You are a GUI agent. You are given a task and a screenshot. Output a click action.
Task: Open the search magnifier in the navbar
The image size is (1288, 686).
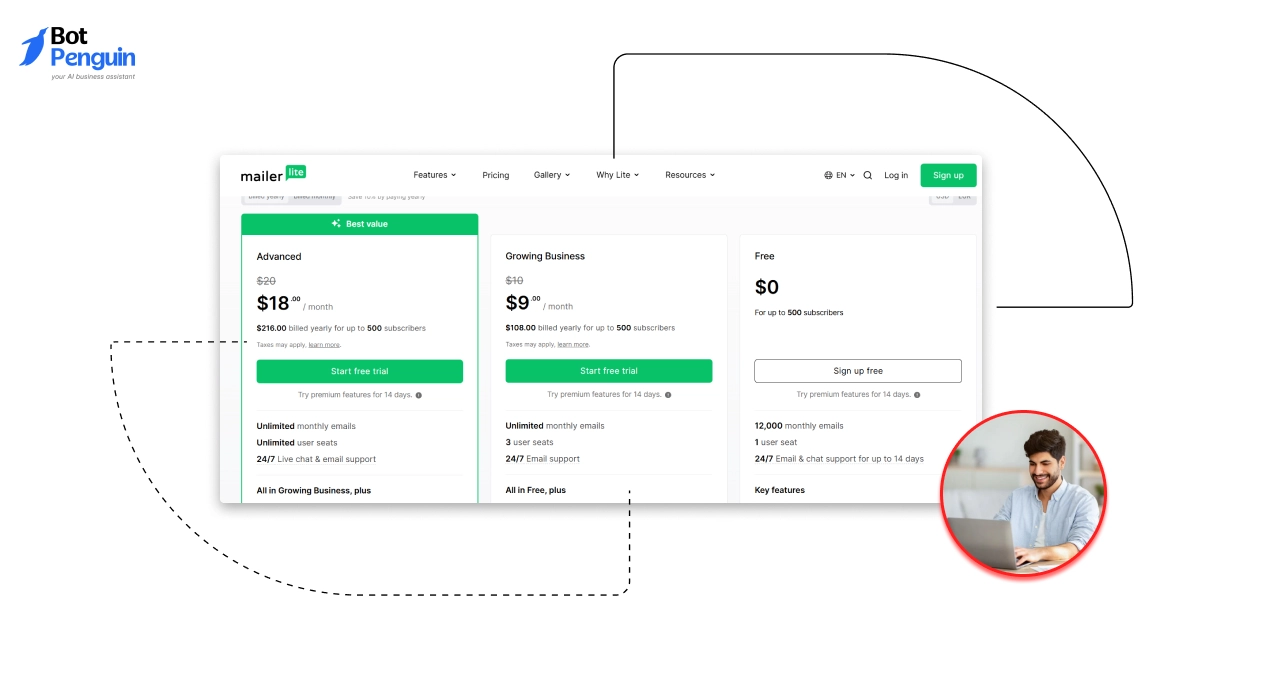(x=867, y=175)
